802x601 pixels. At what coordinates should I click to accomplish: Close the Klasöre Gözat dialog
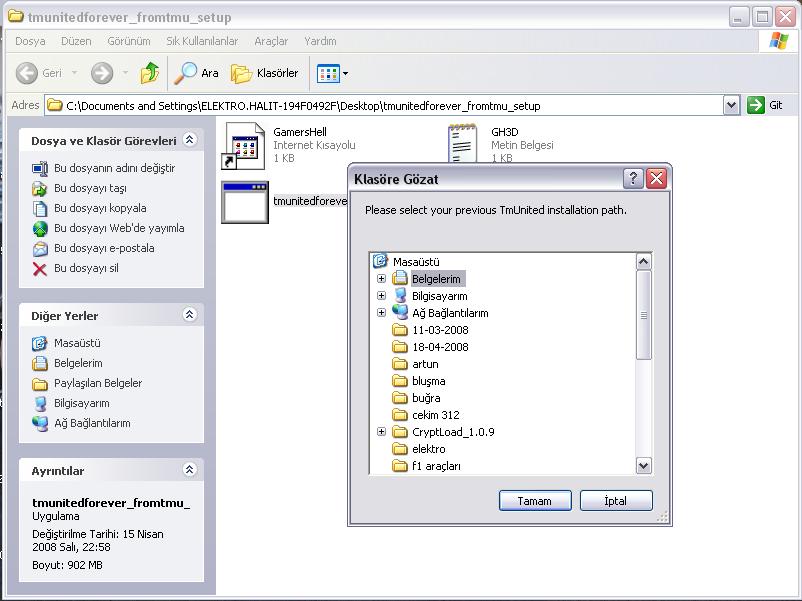[657, 179]
